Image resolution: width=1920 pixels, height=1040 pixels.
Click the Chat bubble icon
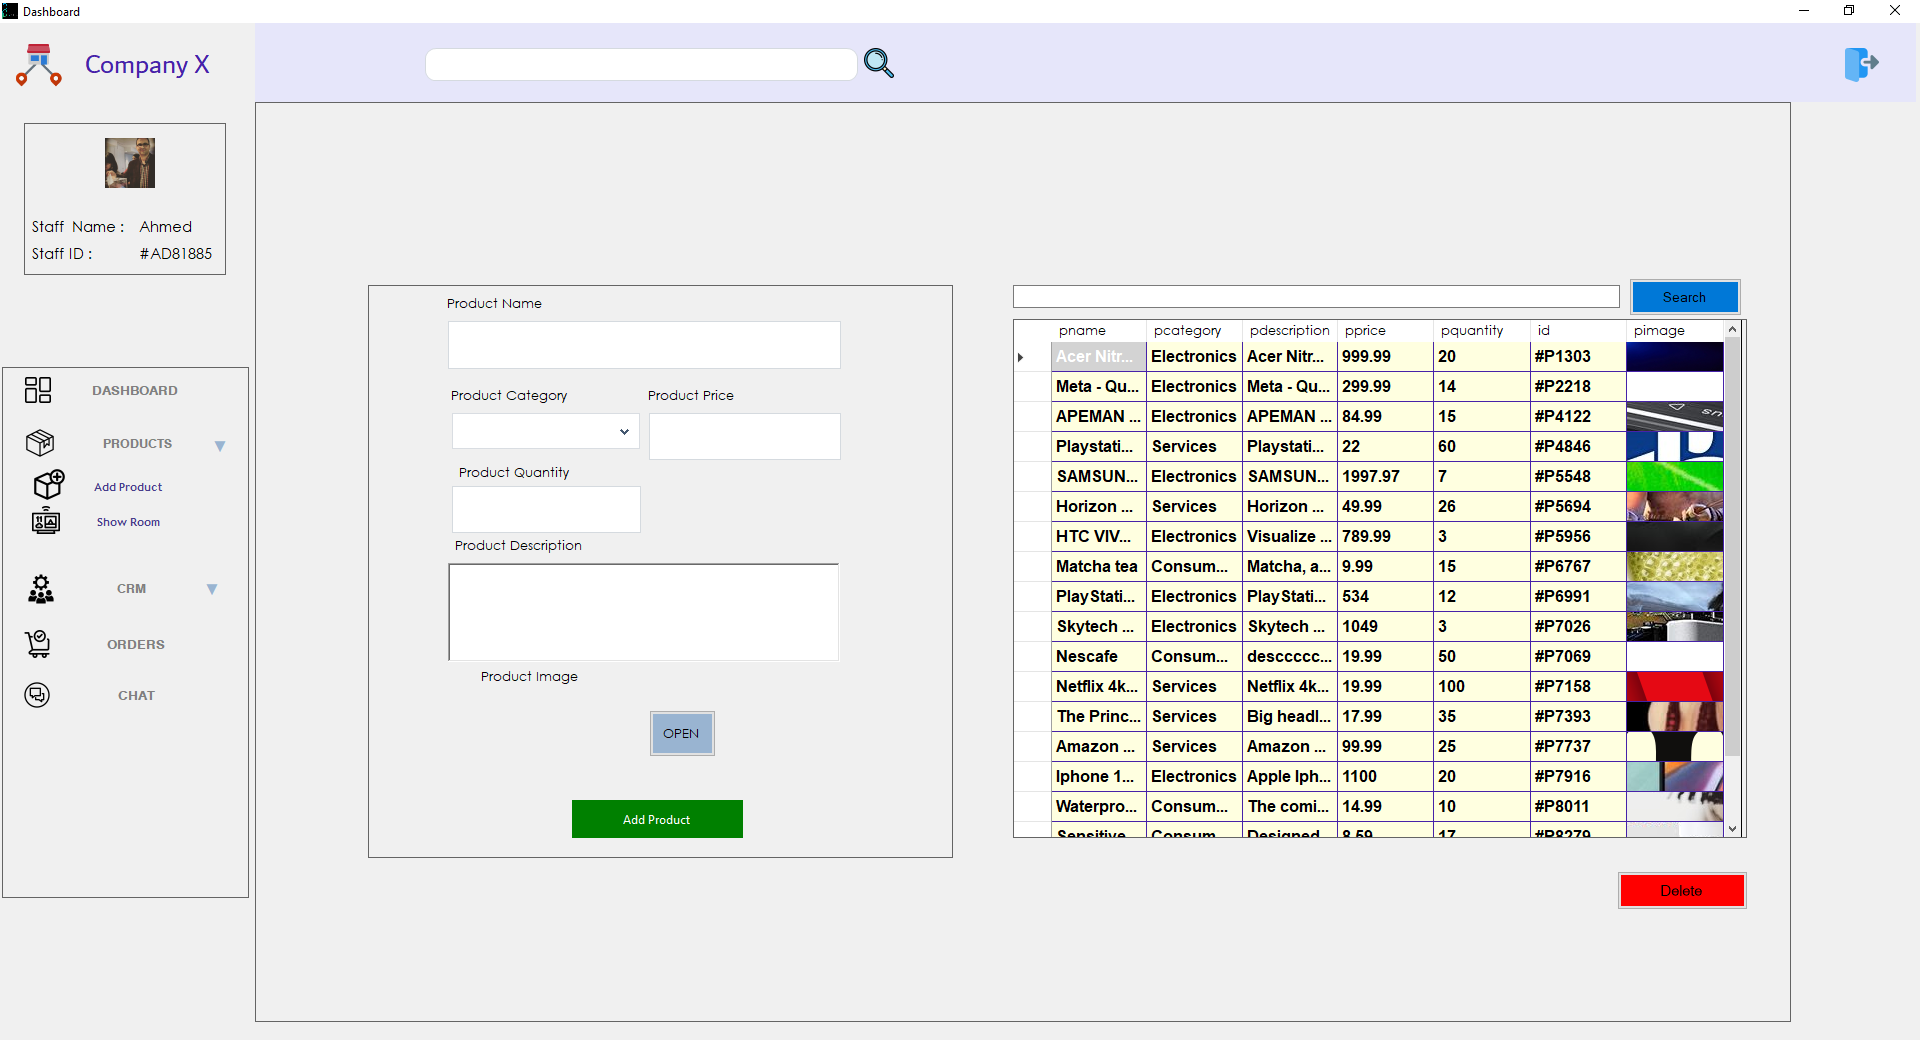tap(37, 695)
